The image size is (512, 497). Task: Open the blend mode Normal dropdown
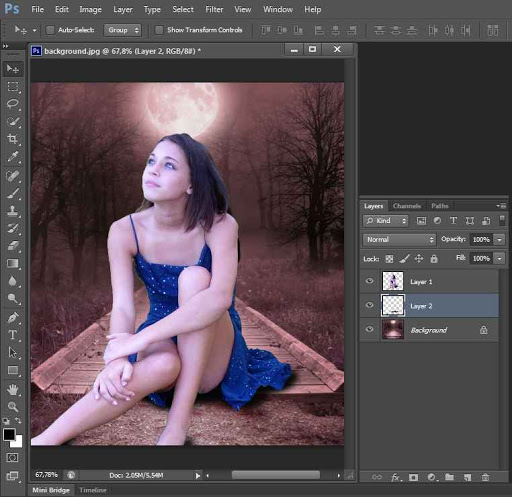point(399,239)
